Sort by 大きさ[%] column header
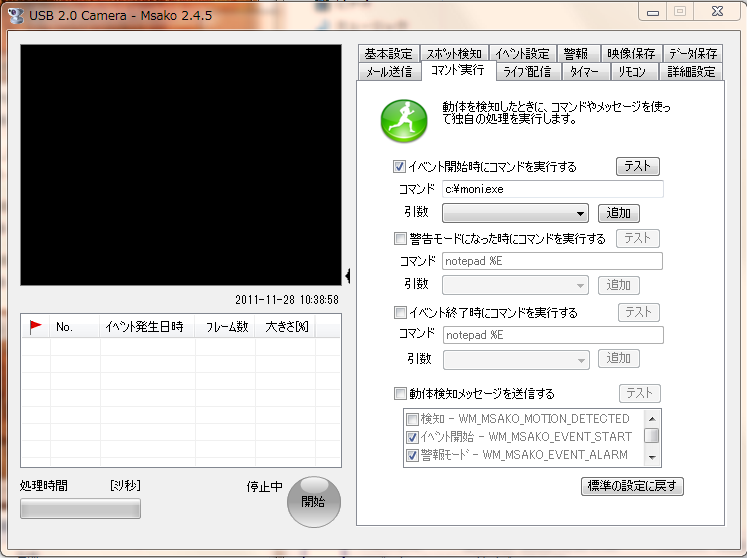The image size is (747, 558). 285,327
